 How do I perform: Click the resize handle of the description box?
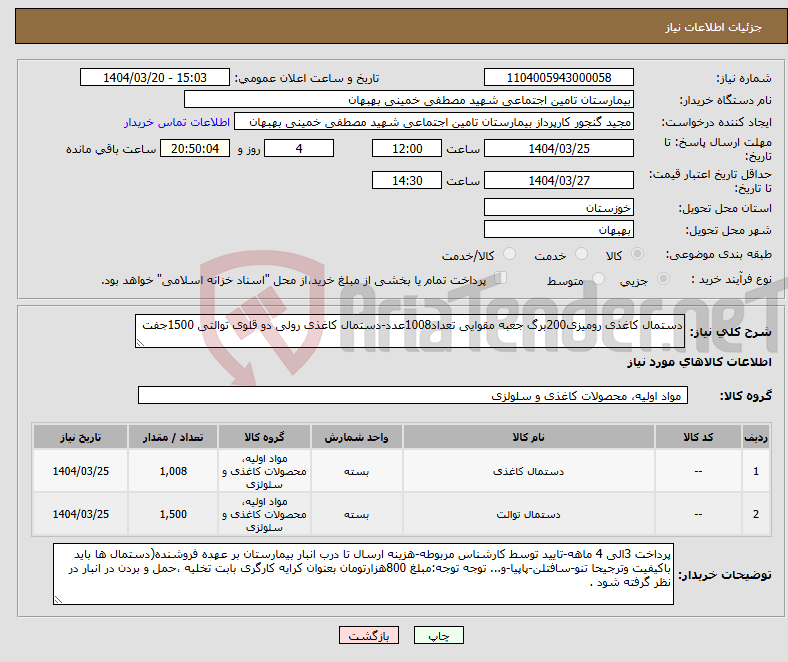point(140,343)
